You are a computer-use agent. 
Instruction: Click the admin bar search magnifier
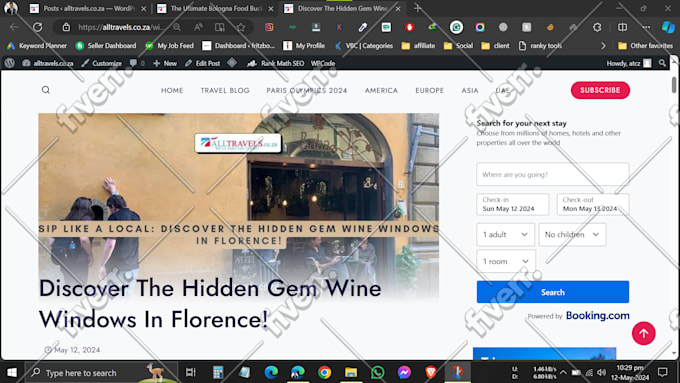662,63
